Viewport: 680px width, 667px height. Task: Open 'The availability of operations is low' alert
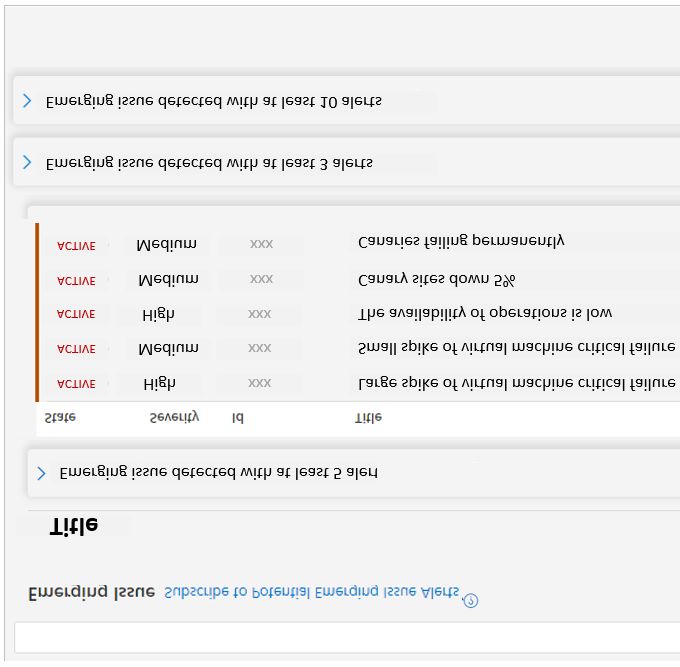pos(485,313)
